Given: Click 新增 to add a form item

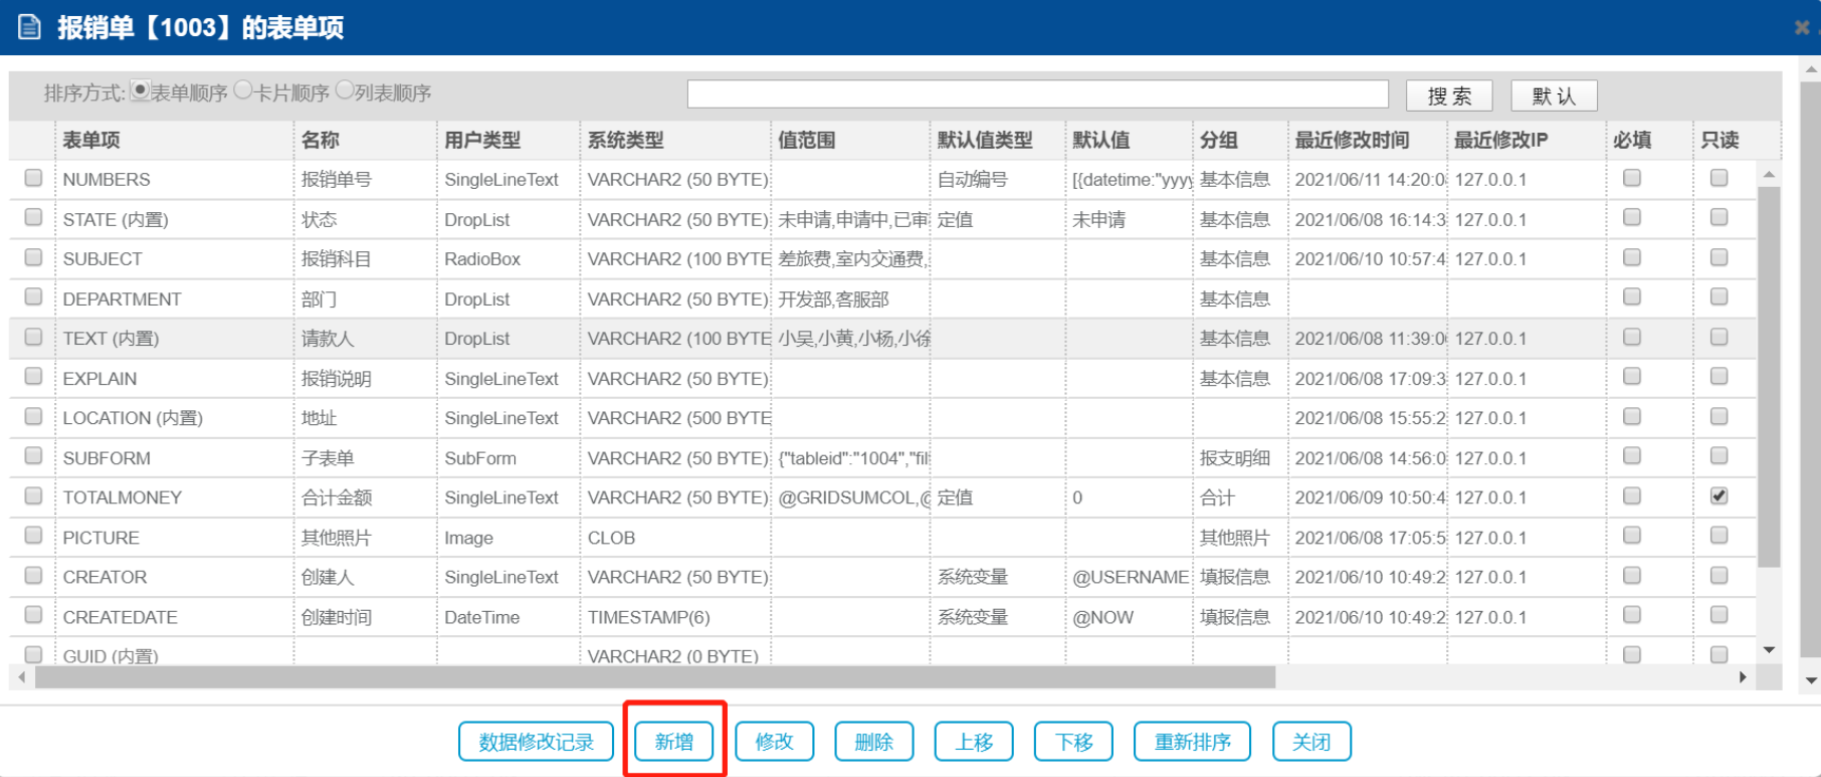Looking at the screenshot, I should (x=674, y=741).
